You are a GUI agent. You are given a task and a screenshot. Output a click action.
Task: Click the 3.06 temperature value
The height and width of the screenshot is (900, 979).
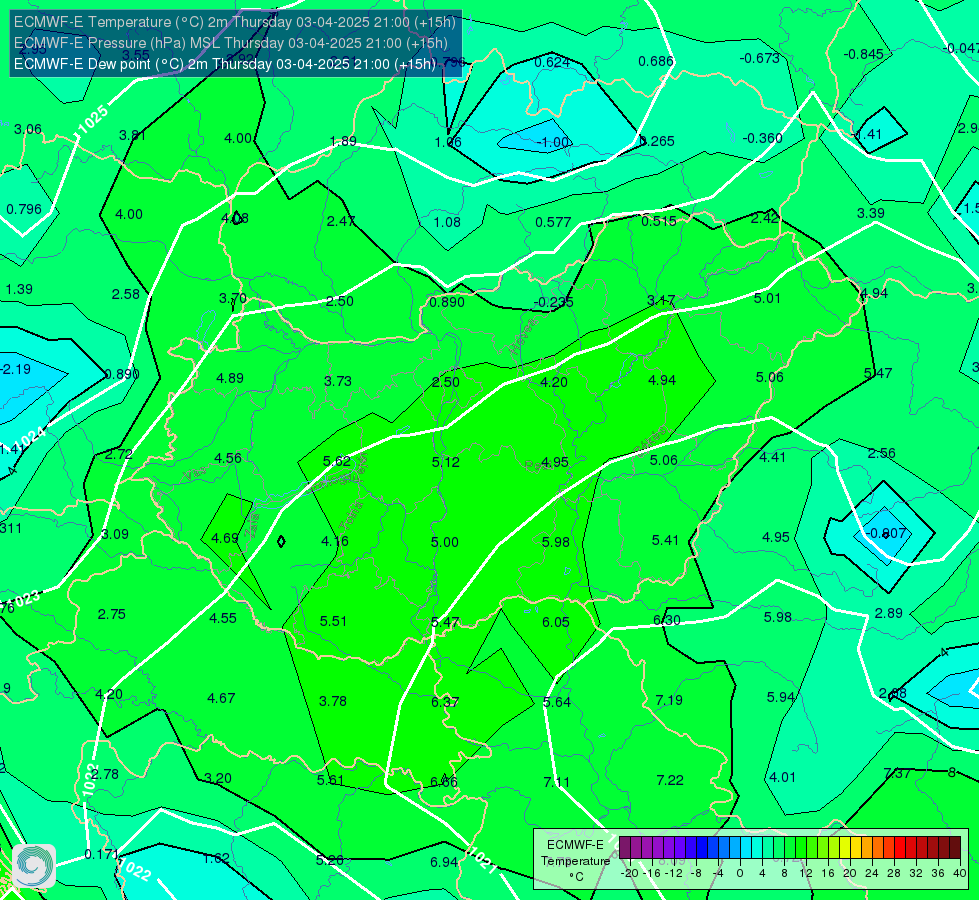(28, 129)
